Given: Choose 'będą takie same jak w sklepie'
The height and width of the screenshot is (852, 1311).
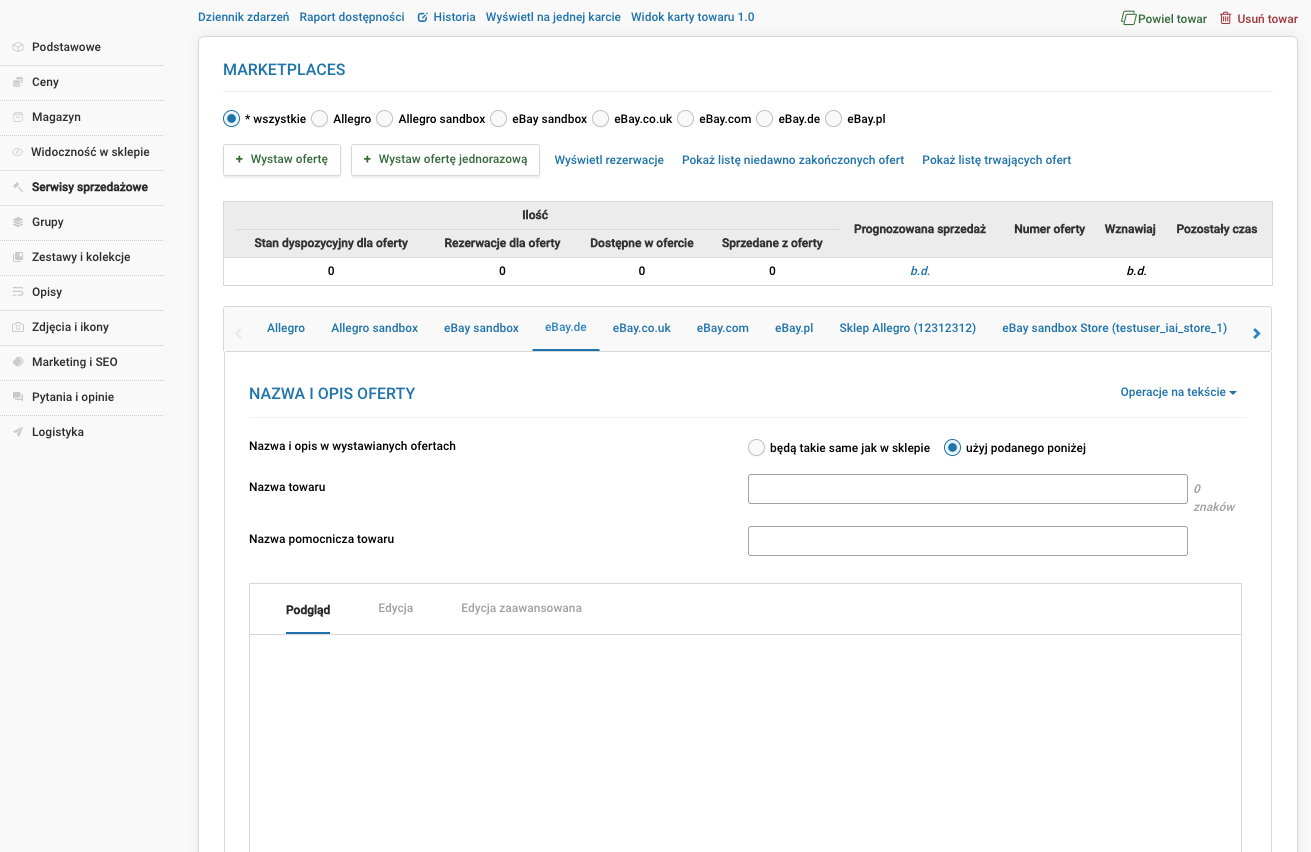Looking at the screenshot, I should pos(757,448).
